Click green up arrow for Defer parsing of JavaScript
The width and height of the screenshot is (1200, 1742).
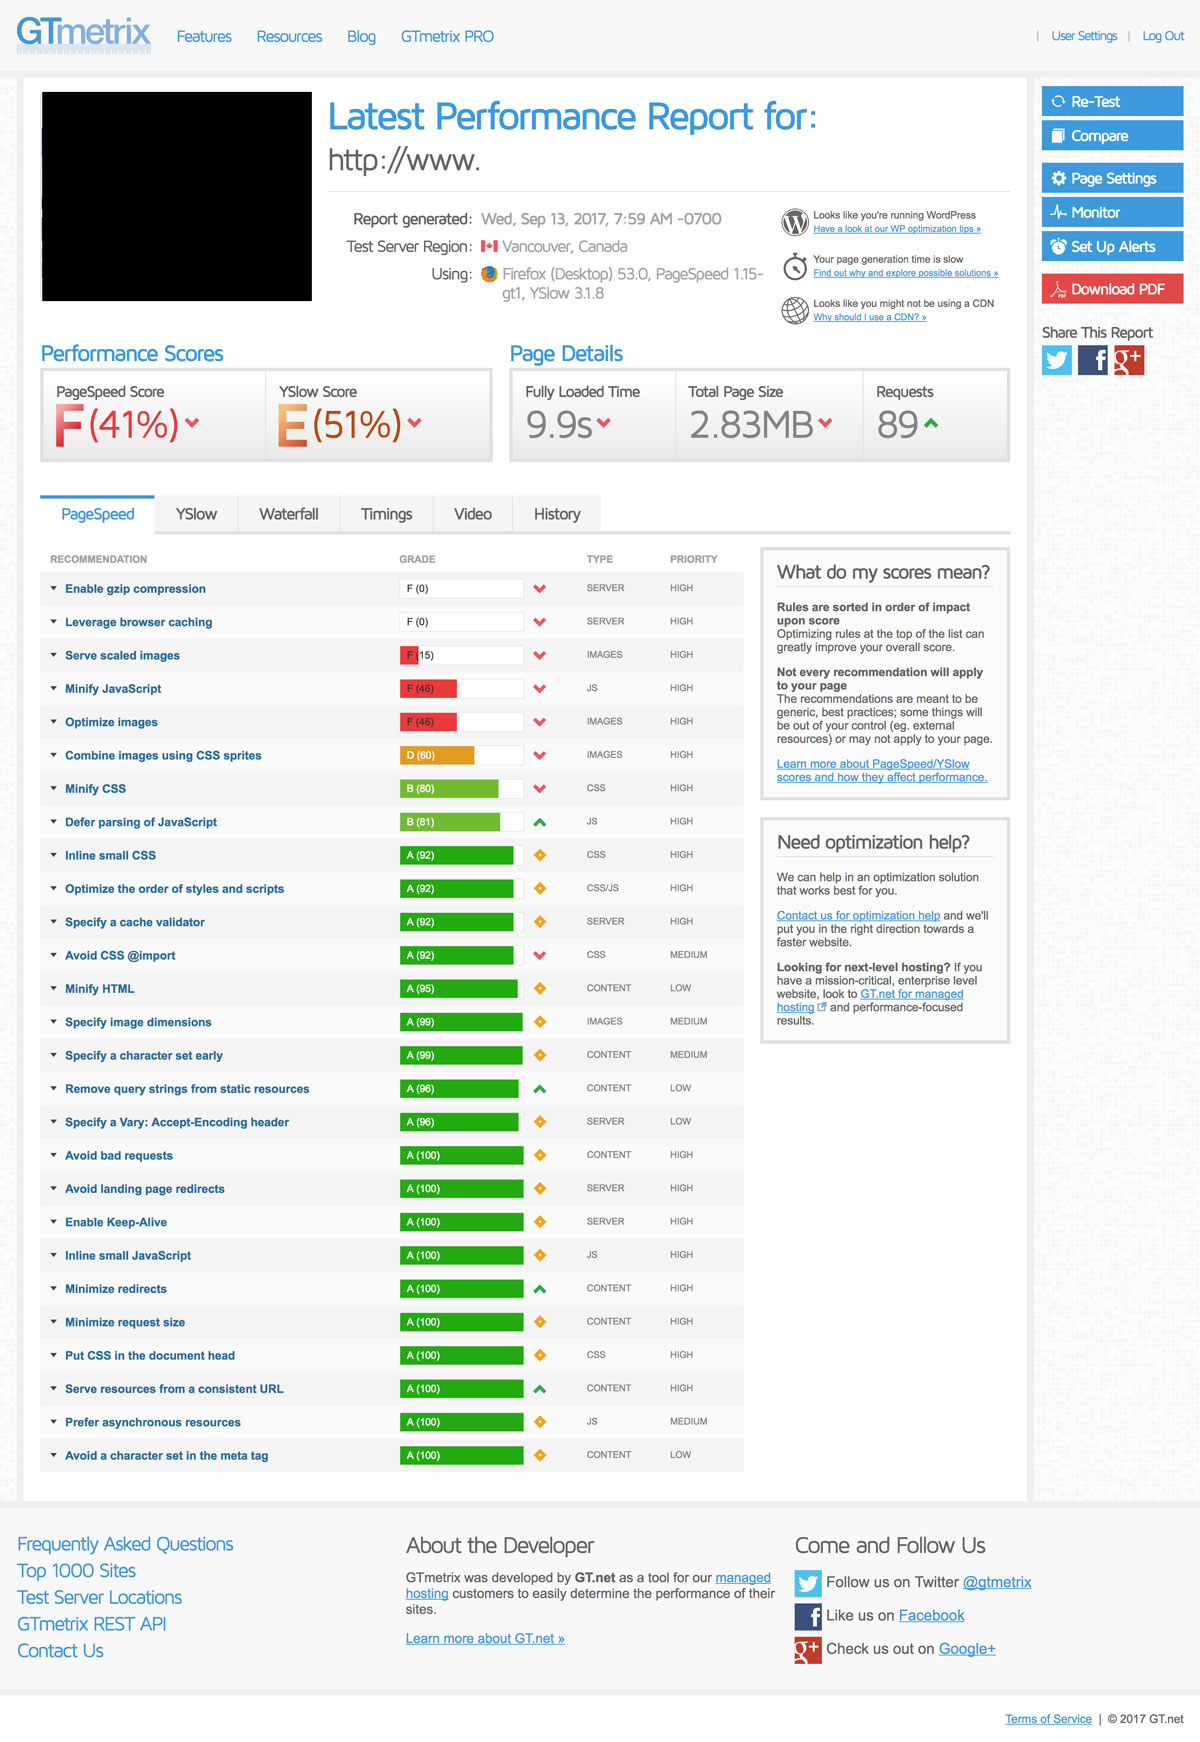tap(540, 822)
